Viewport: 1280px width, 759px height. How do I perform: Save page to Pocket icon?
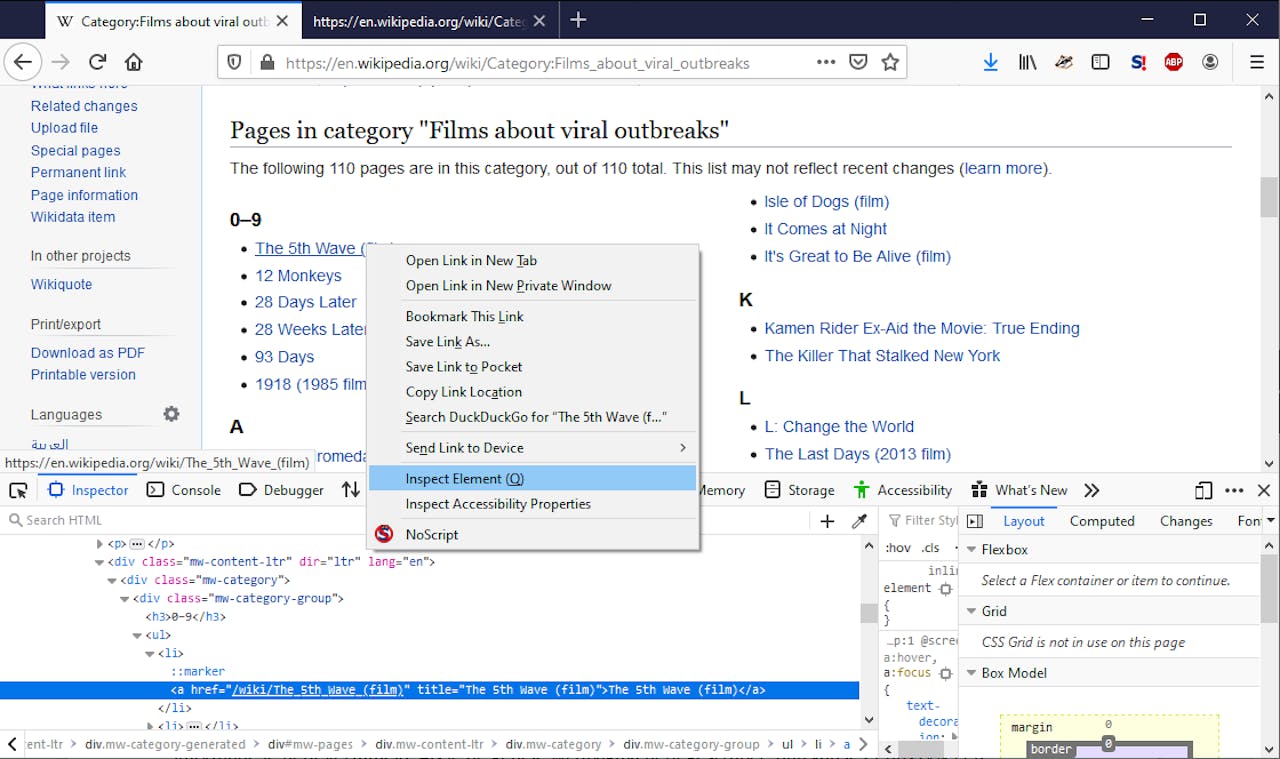point(858,62)
